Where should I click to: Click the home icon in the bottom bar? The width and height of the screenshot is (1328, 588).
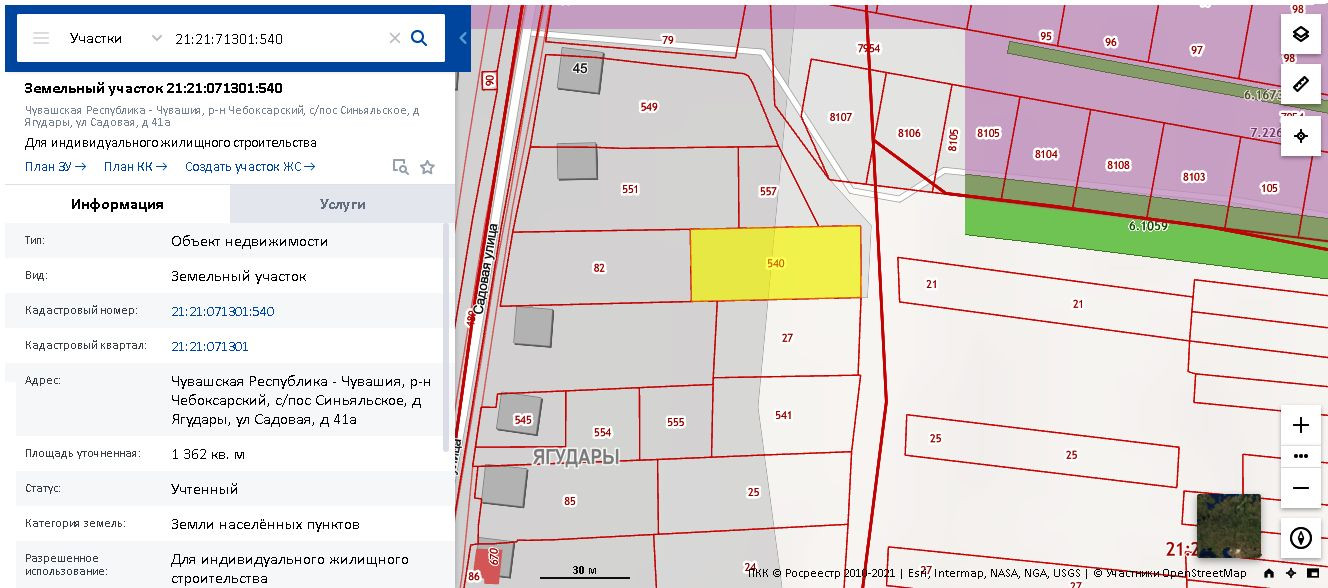click(x=1269, y=573)
